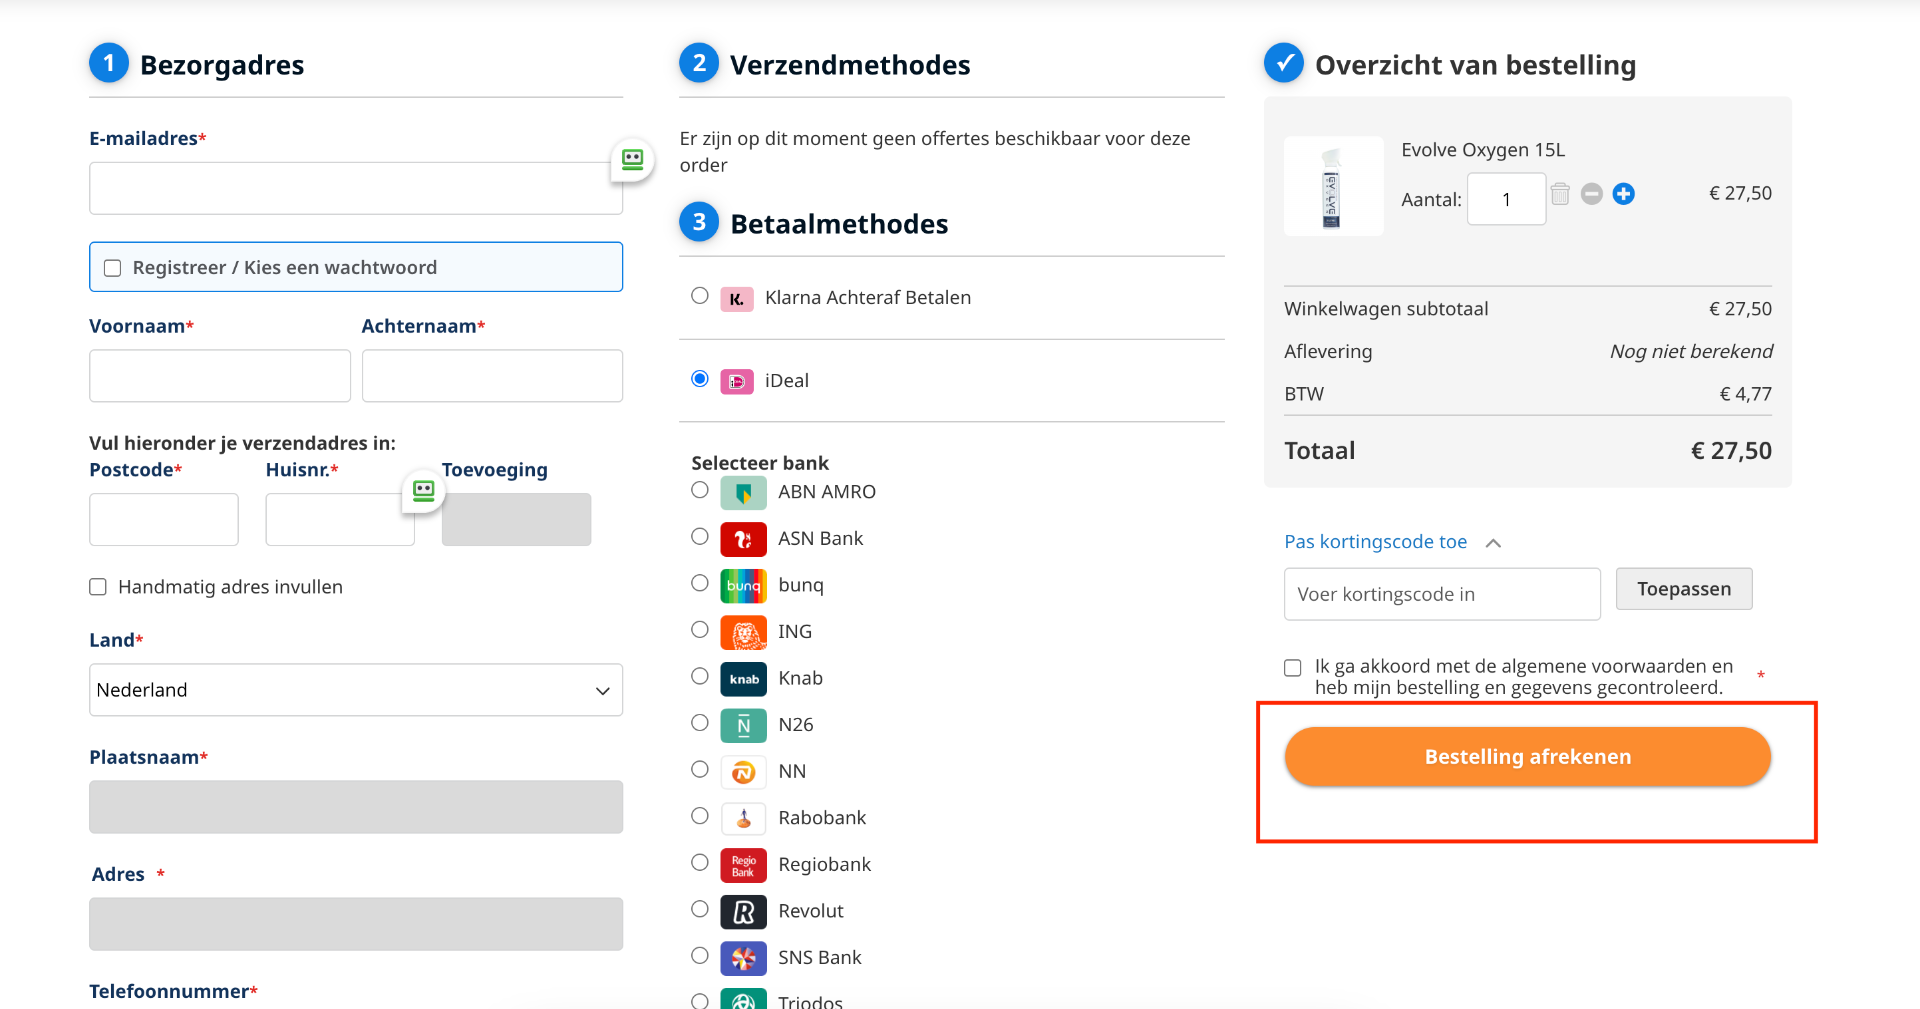Select Klarna Achteraf Betalen radio button
This screenshot has width=1920, height=1009.
(700, 296)
